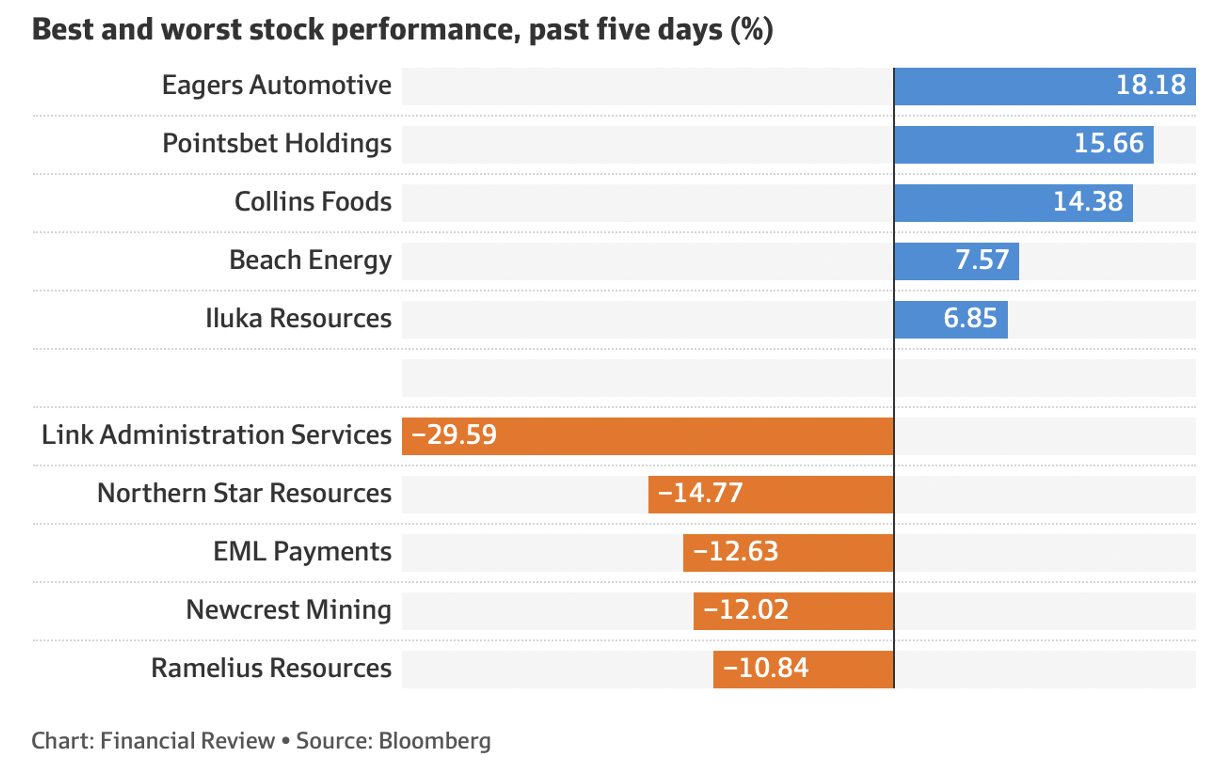Select the Link Administration Services label

(216, 436)
